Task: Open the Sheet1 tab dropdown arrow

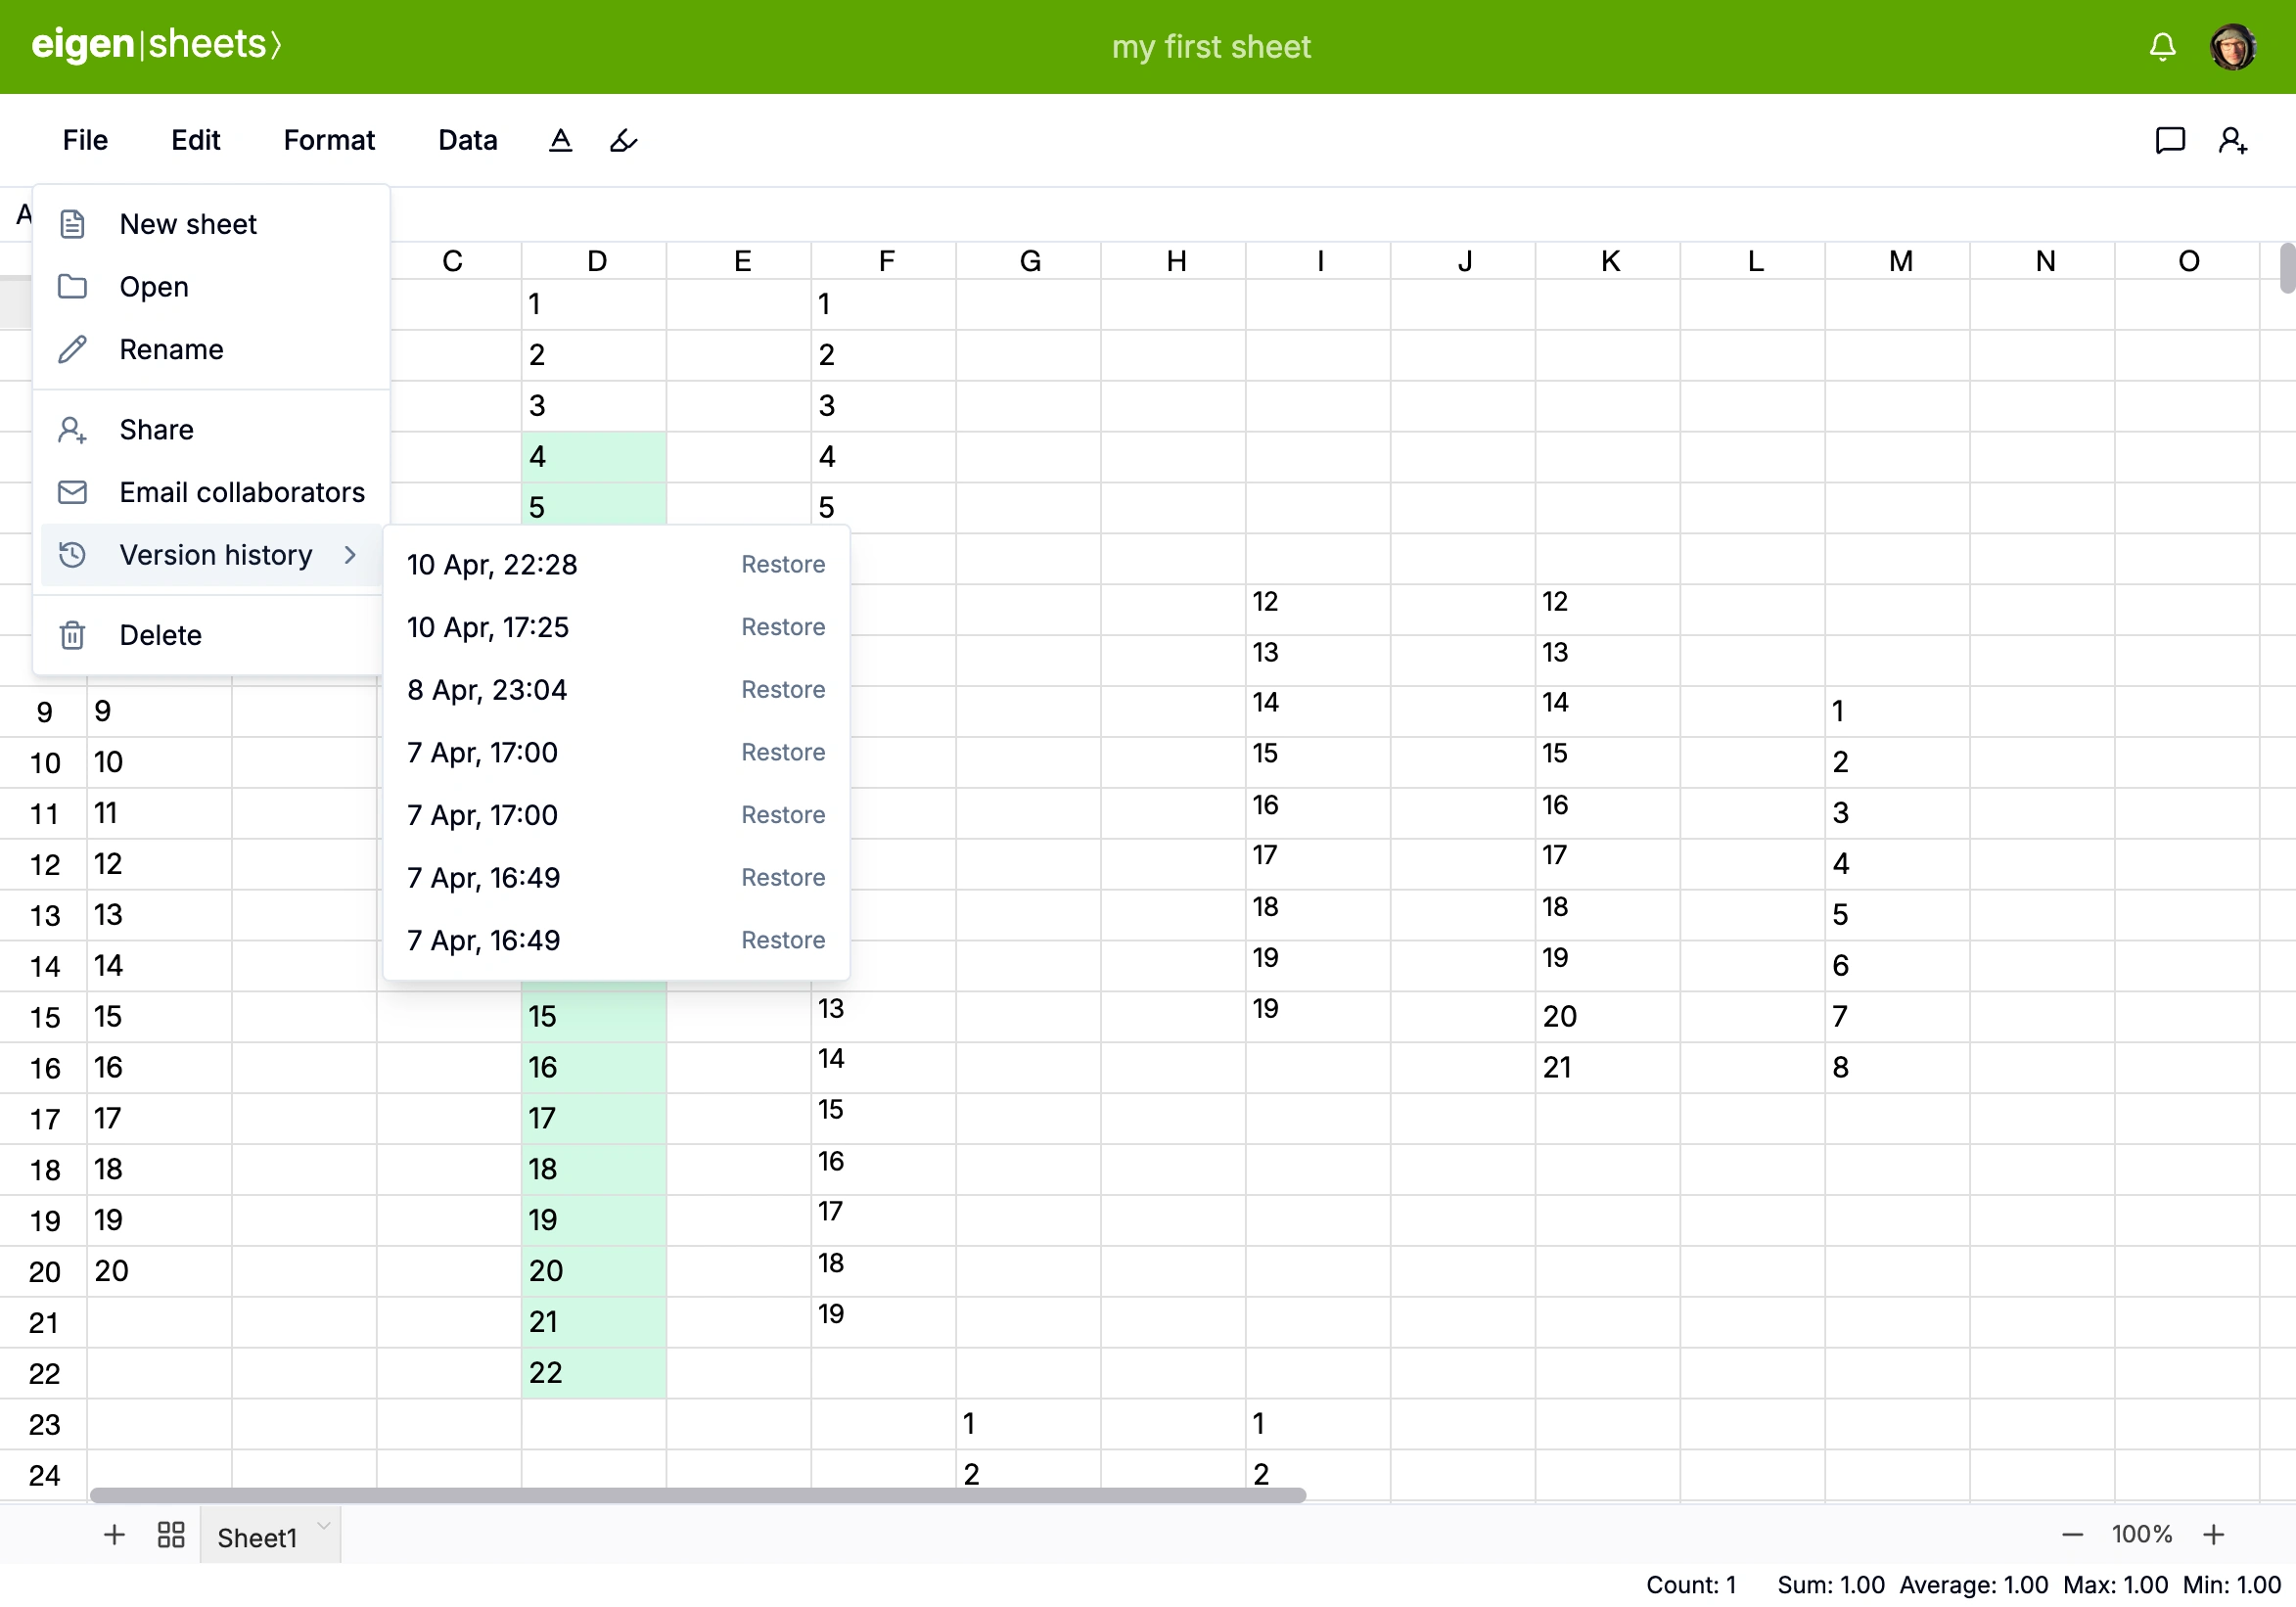Action: [323, 1526]
